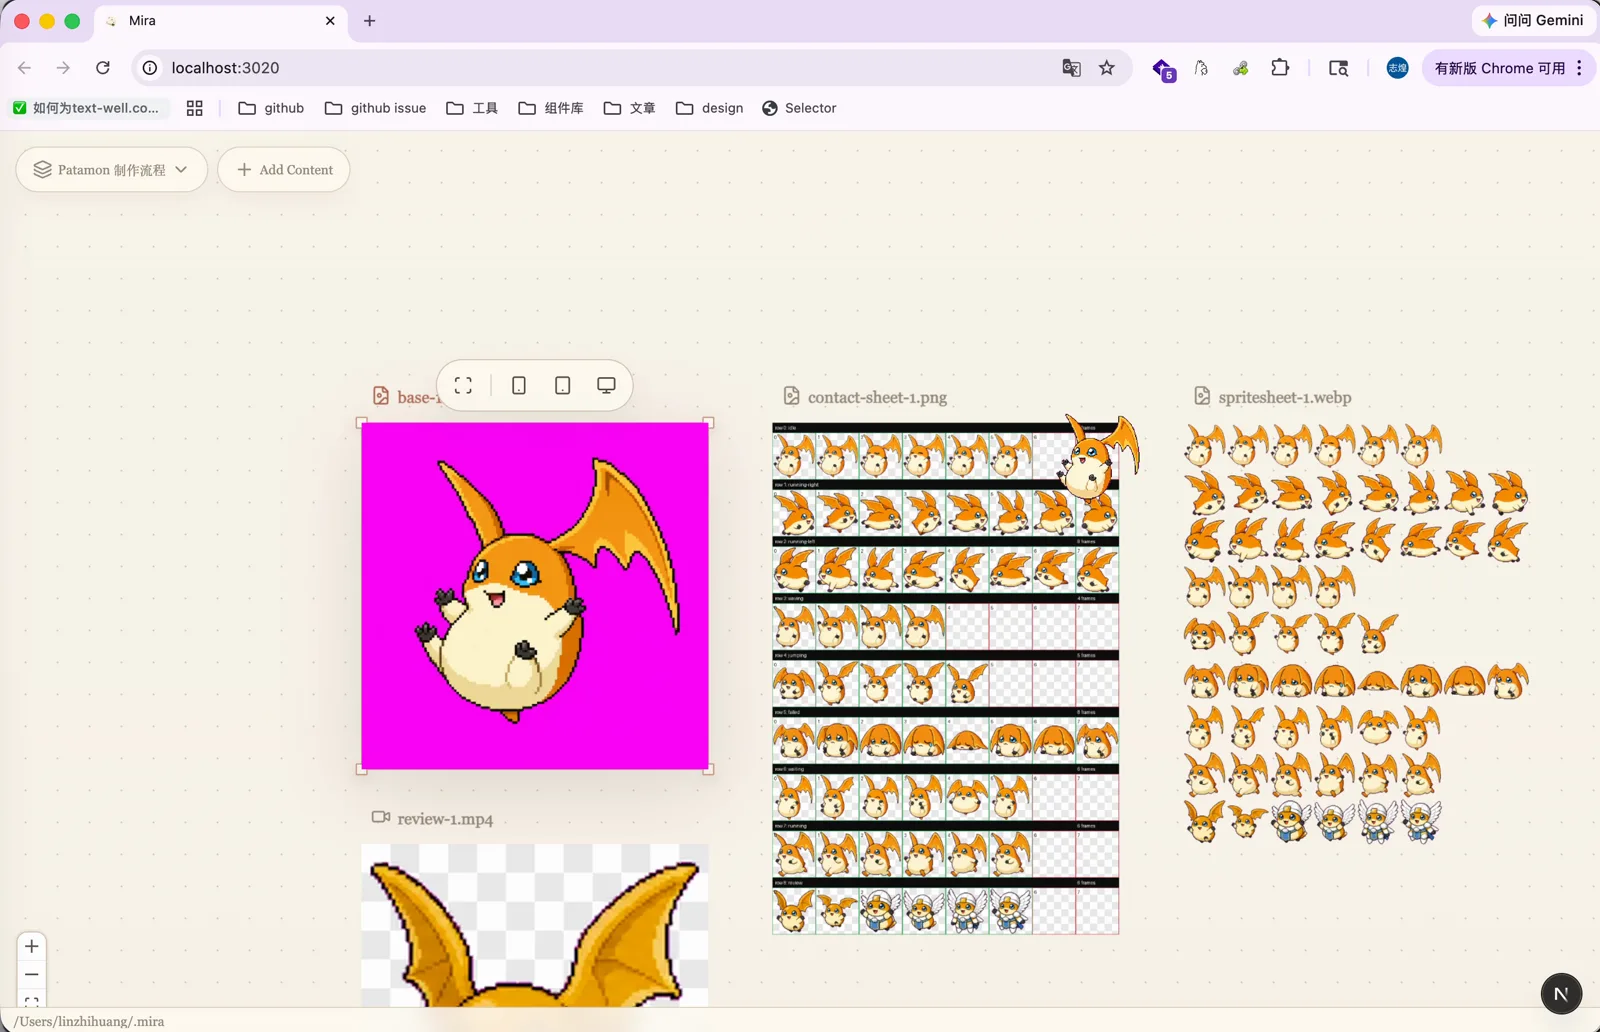Open the 工具 bookmark folder
Viewport: 1600px width, 1032px height.
[x=472, y=108]
